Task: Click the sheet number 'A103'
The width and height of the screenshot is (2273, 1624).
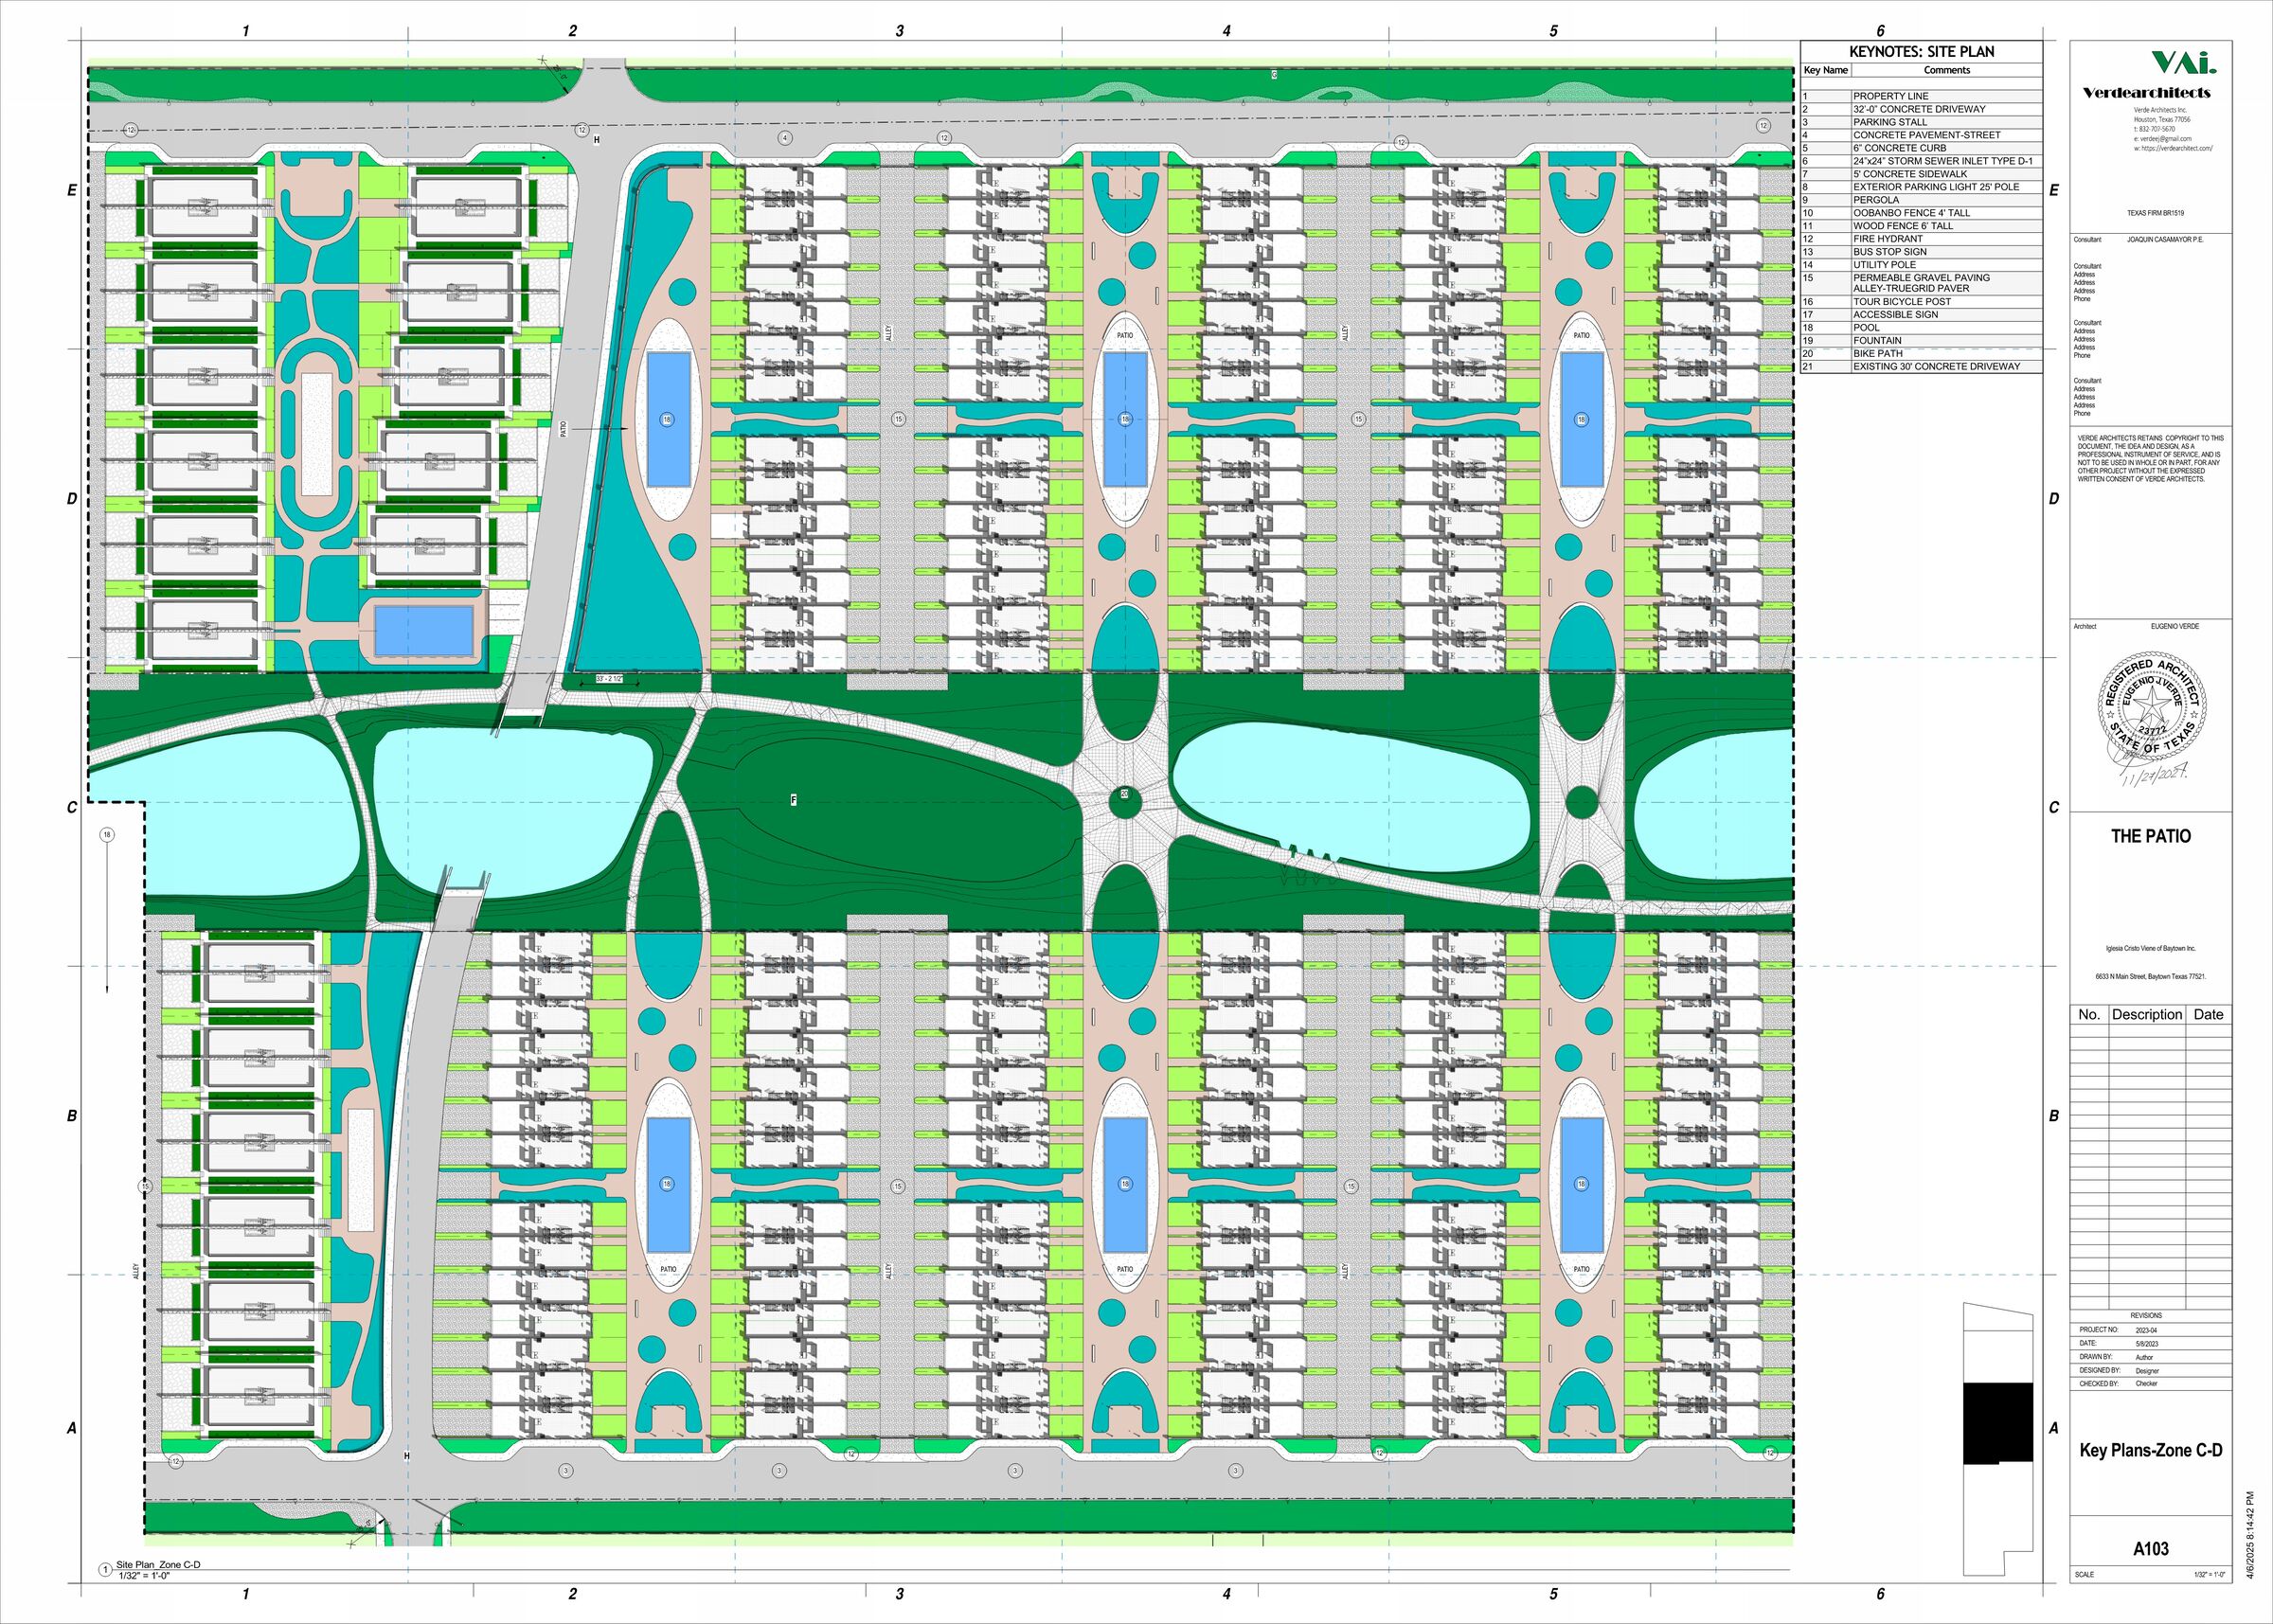Action: (x=2151, y=1549)
